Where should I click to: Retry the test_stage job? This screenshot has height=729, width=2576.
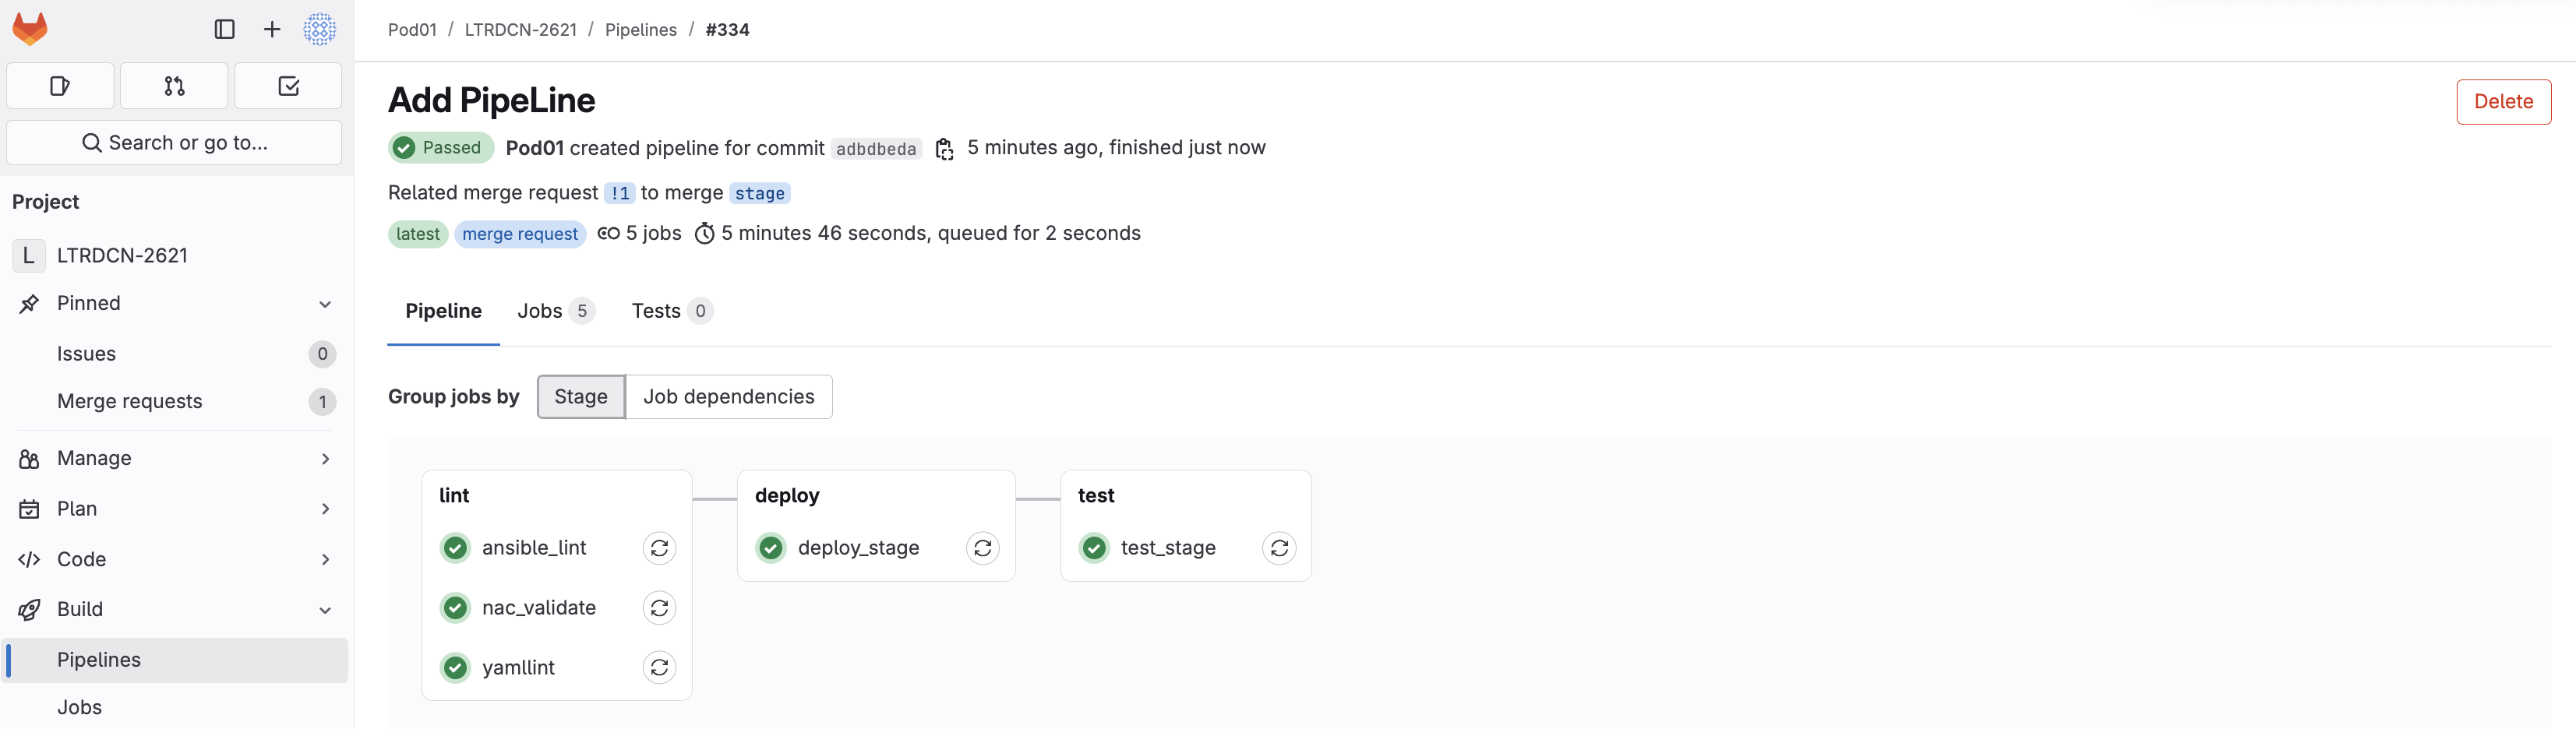(x=1279, y=548)
